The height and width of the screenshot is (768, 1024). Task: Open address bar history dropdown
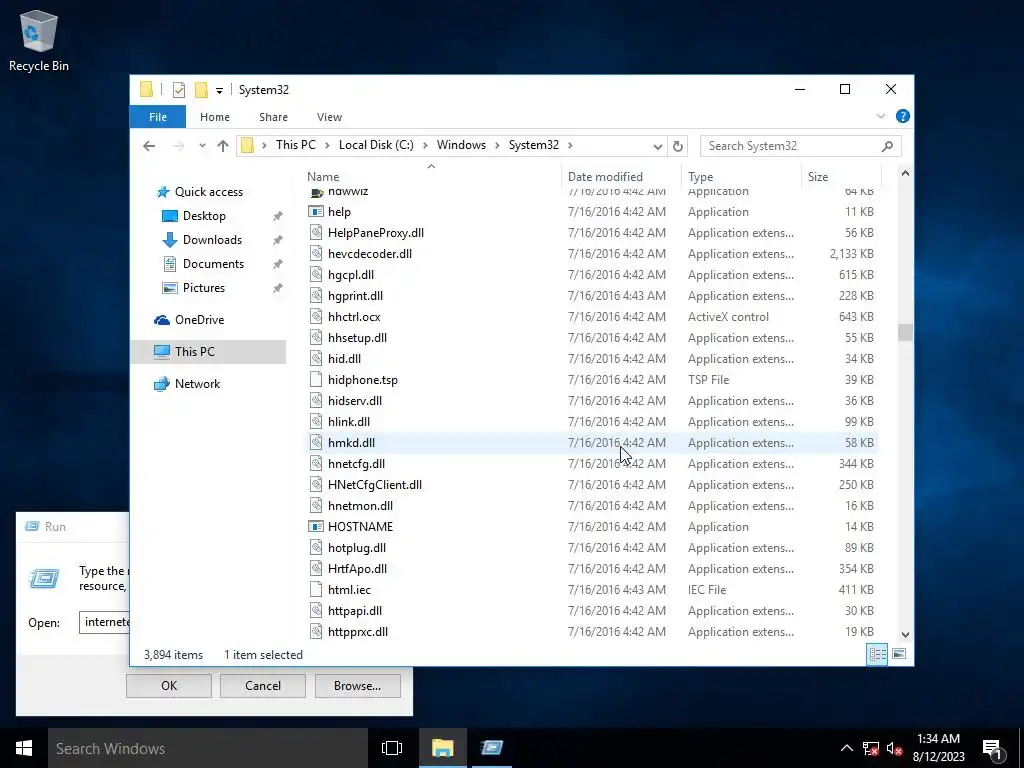658,146
